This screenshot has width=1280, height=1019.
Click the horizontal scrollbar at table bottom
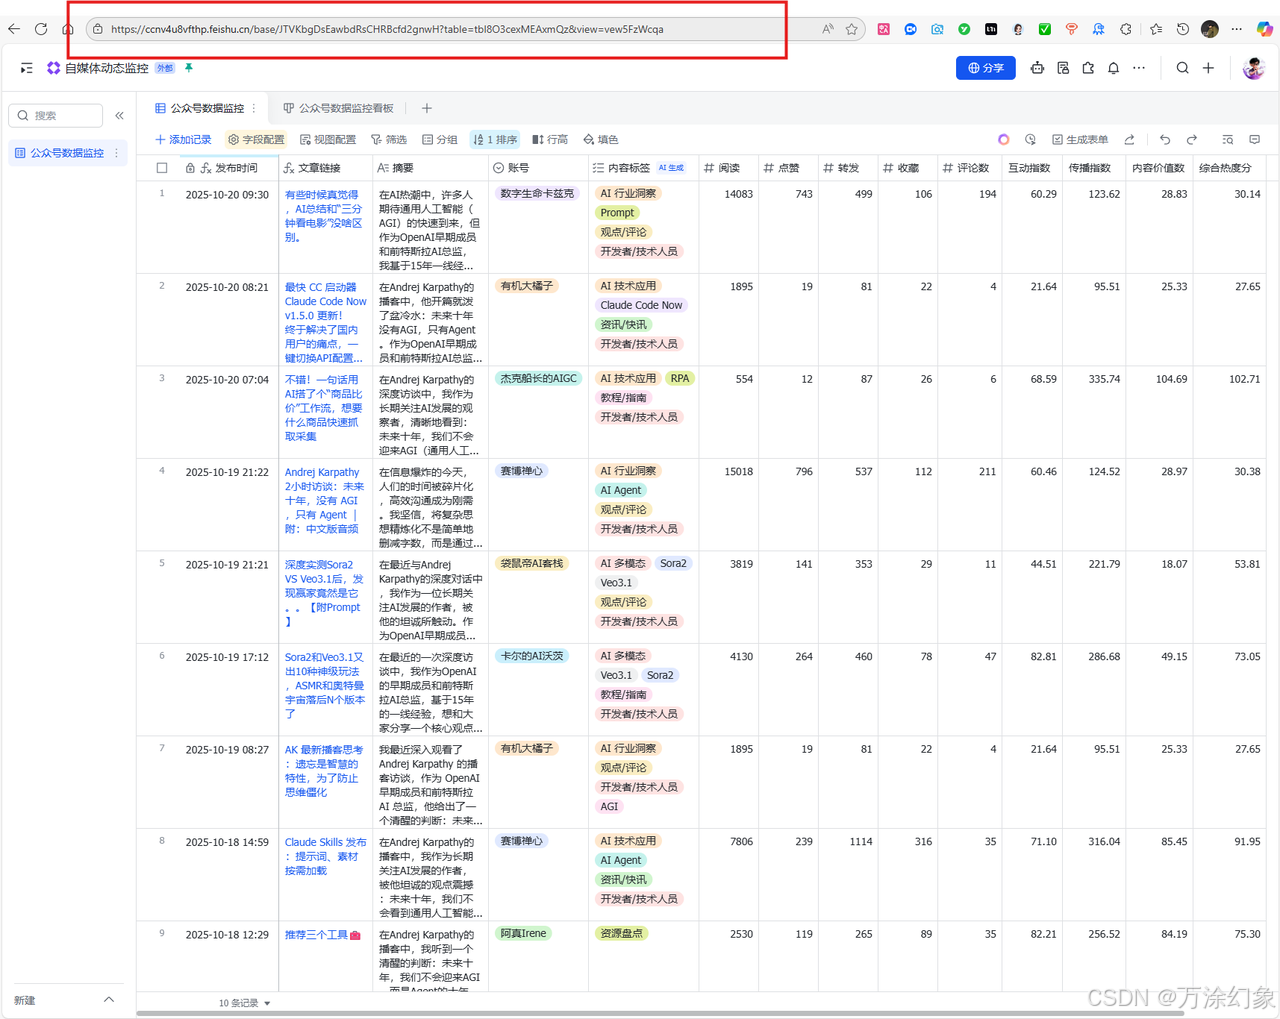point(660,1014)
